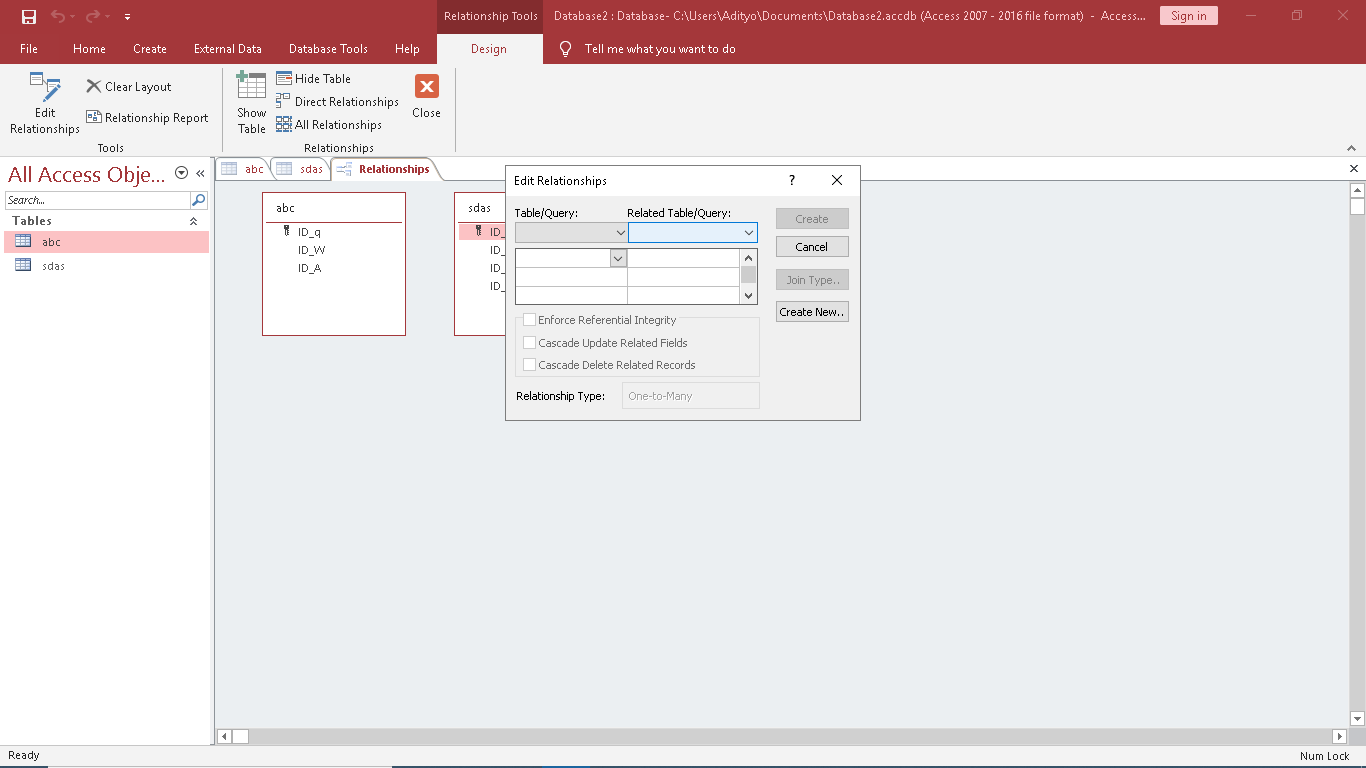Click the Edit Relationships ribbon icon
This screenshot has height=768, width=1366.
point(45,88)
